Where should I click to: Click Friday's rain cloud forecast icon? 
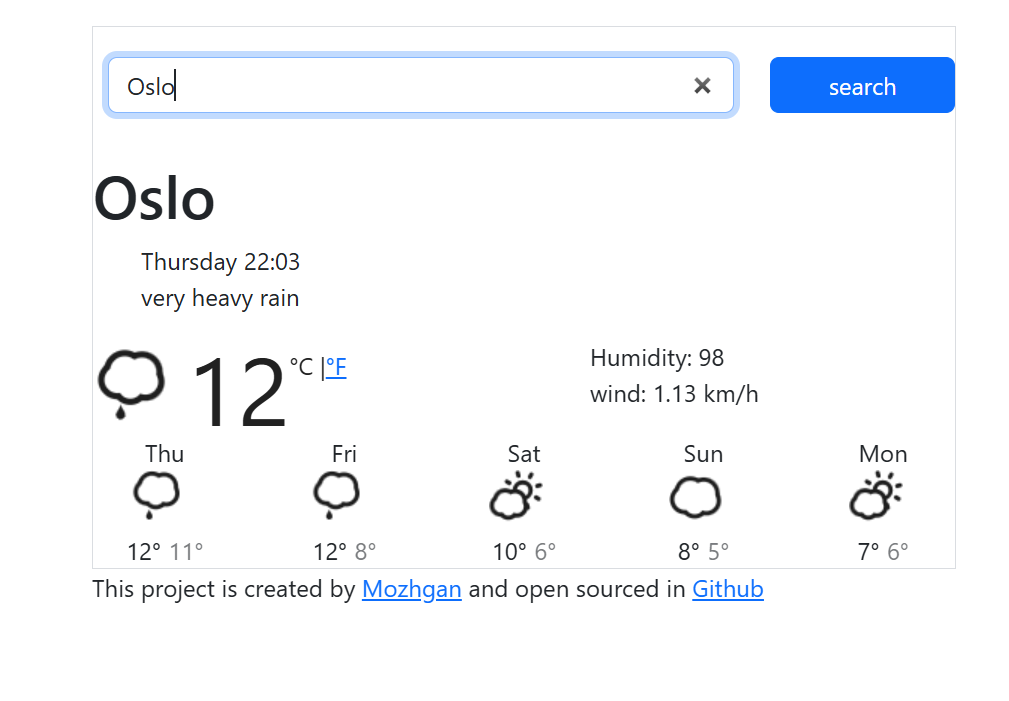click(336, 494)
